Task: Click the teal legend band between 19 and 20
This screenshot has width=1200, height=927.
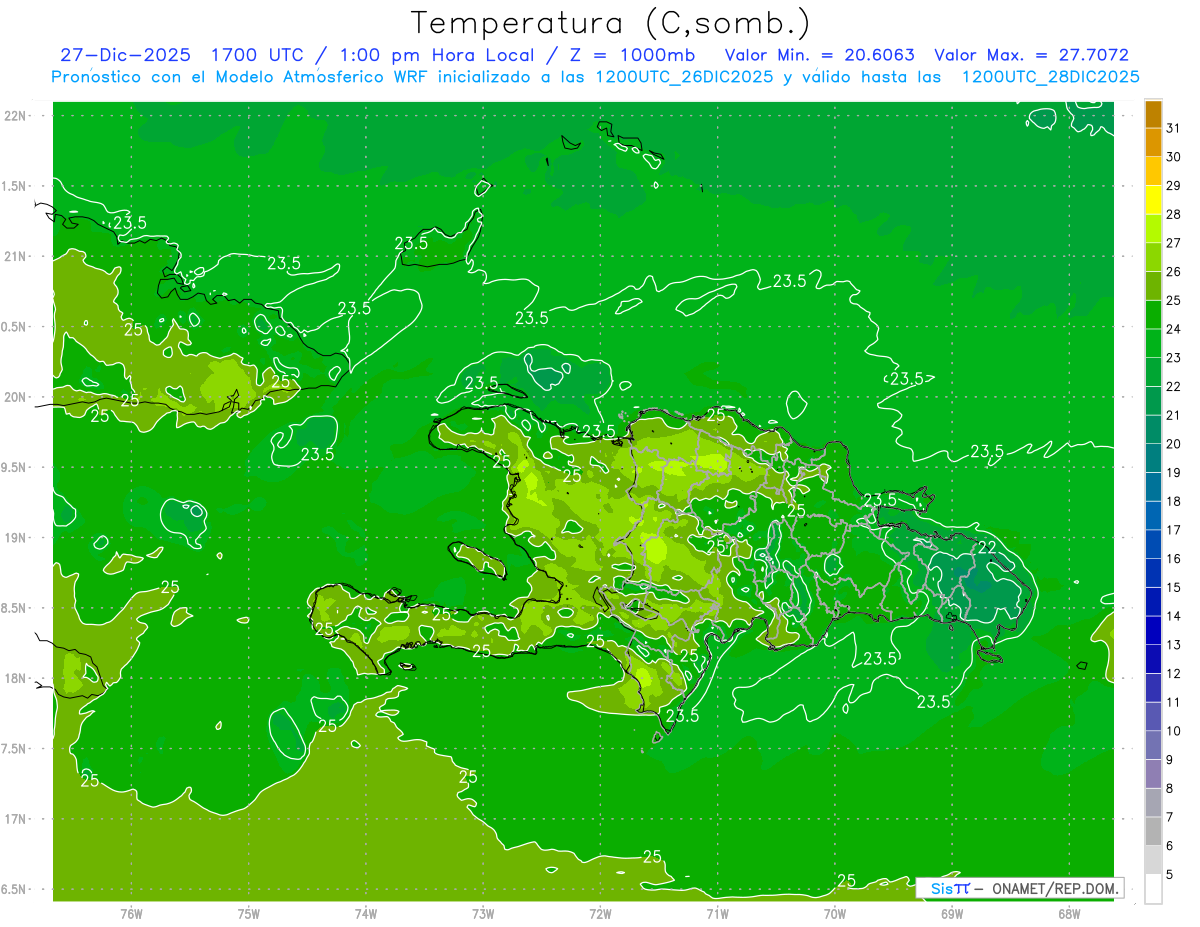Action: (x=1153, y=458)
